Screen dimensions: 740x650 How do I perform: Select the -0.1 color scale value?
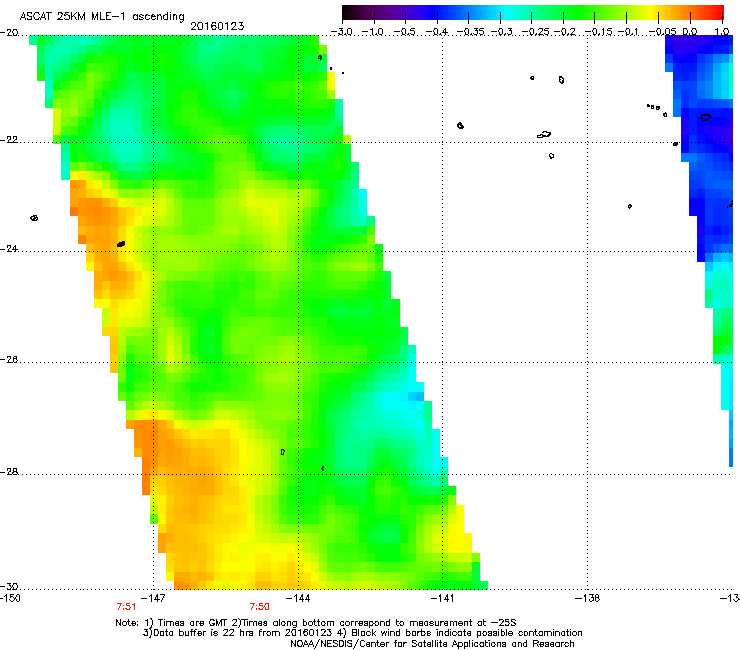pos(628,32)
